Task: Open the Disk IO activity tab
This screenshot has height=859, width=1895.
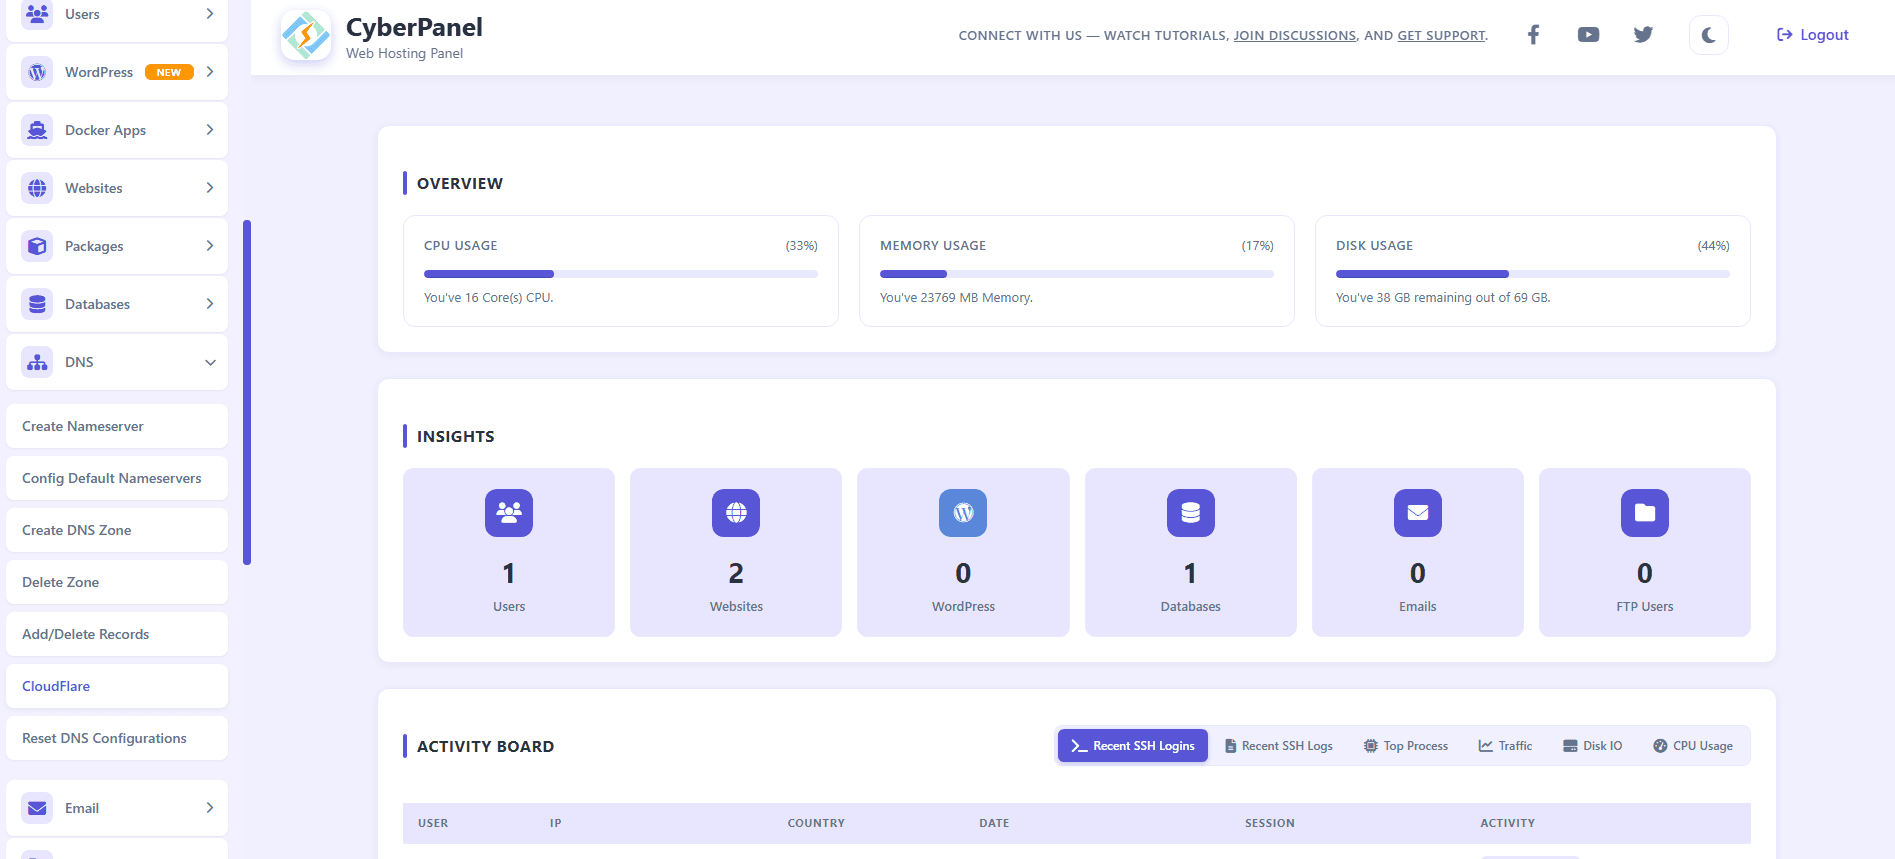Action: click(1592, 746)
